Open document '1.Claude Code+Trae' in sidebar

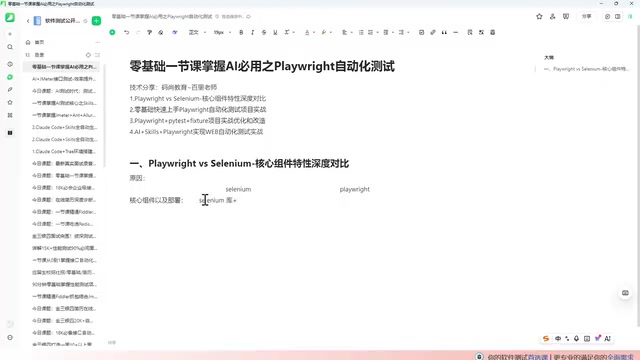point(64,151)
